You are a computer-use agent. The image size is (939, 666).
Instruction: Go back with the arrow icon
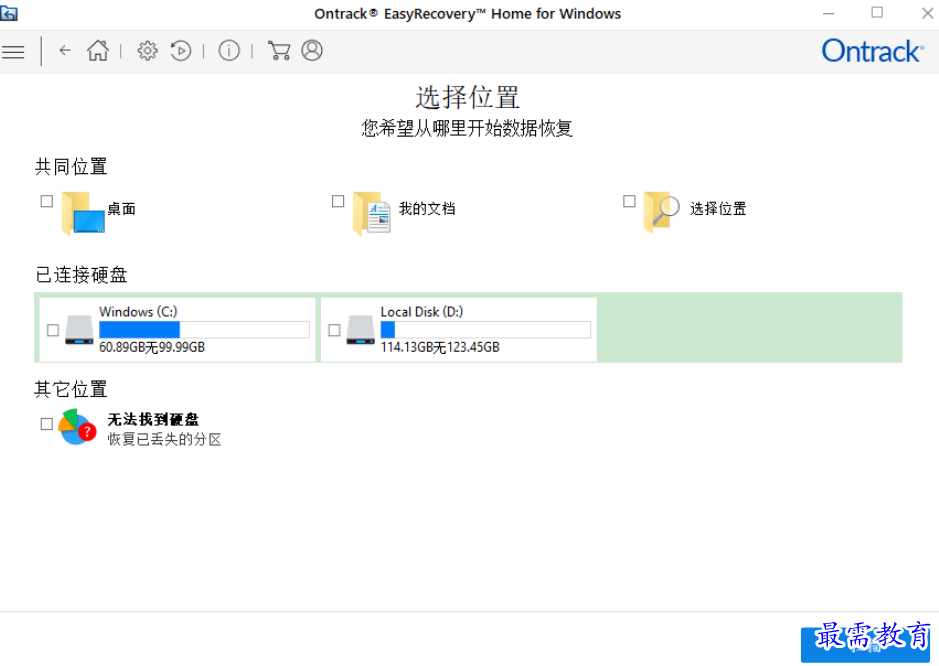65,50
